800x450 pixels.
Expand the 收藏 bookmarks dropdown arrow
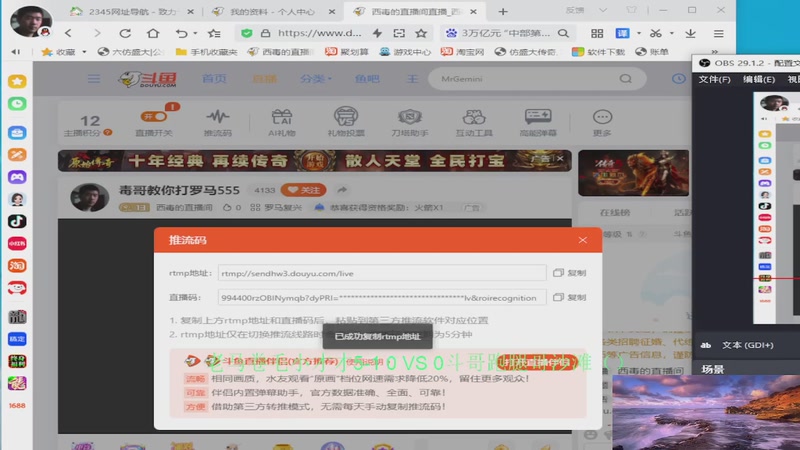coord(84,52)
